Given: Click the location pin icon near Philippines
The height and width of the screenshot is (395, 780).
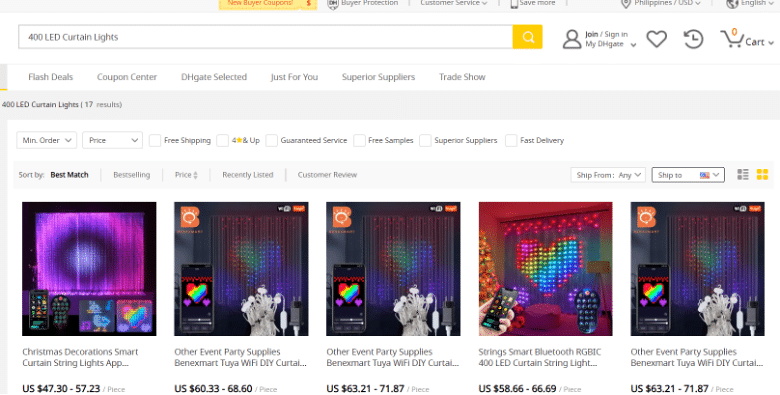Looking at the screenshot, I should [626, 4].
